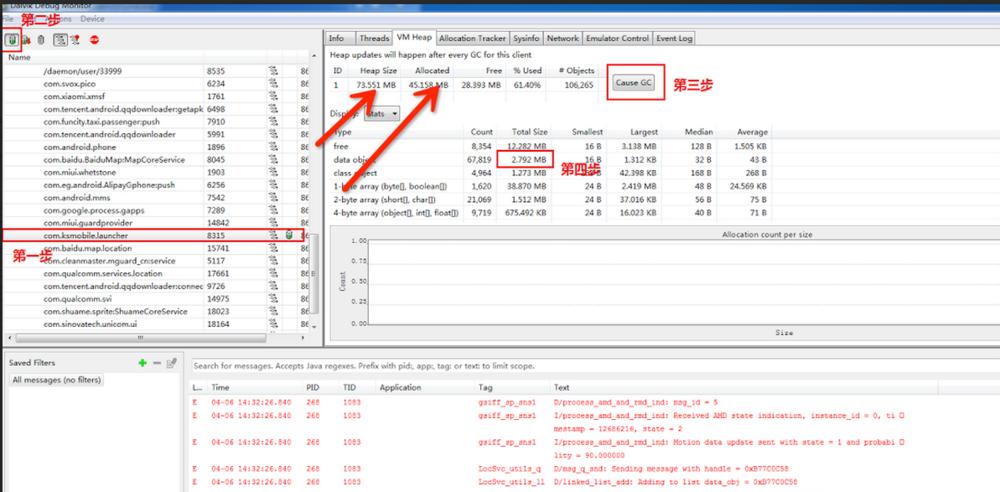The width and height of the screenshot is (1000, 492).
Task: Toggle the Update Threads toolbar icon
Action: [x=59, y=40]
